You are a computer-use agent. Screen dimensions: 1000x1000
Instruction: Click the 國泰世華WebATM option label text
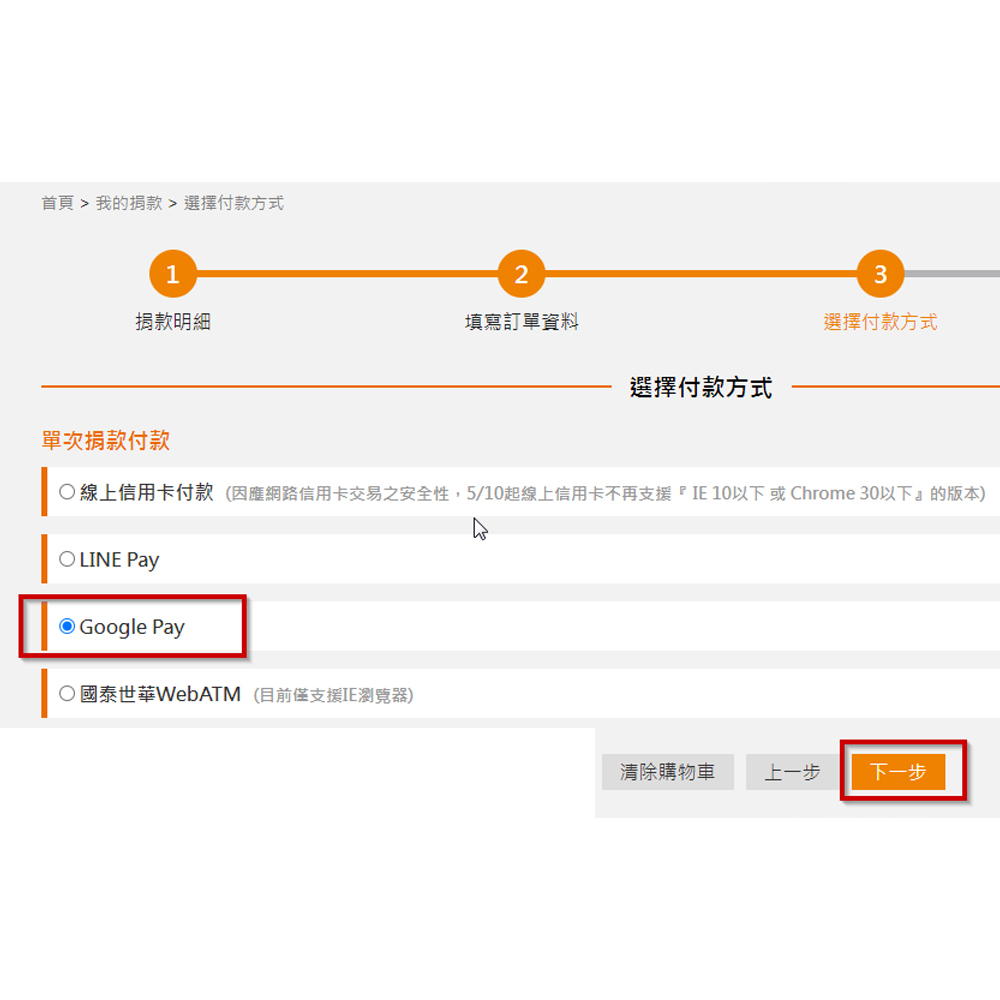click(160, 694)
